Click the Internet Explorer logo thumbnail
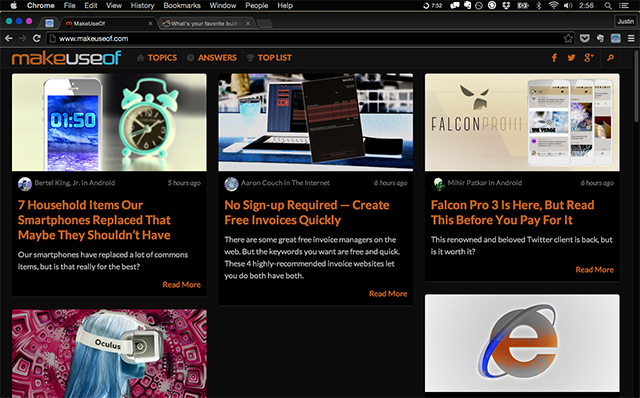Screen dimensions: 640x398 pos(522,343)
